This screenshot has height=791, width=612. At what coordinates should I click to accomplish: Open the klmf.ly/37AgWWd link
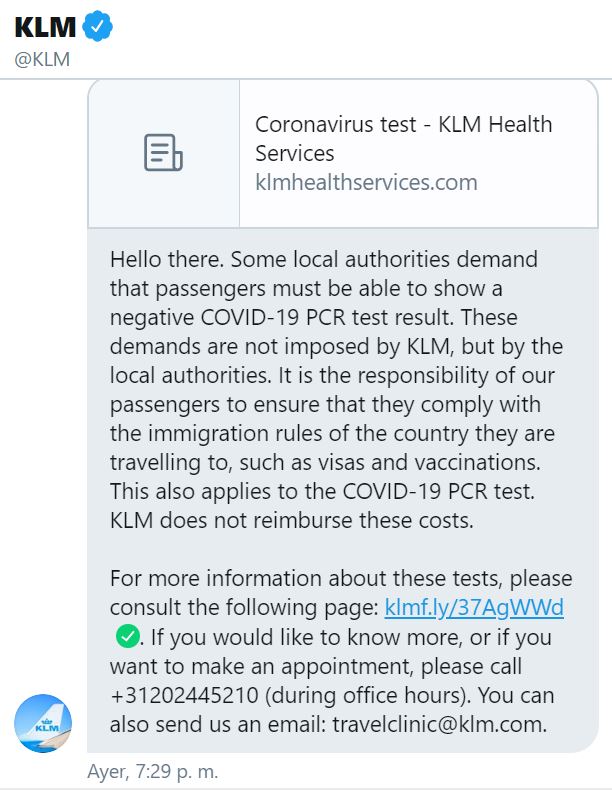474,607
